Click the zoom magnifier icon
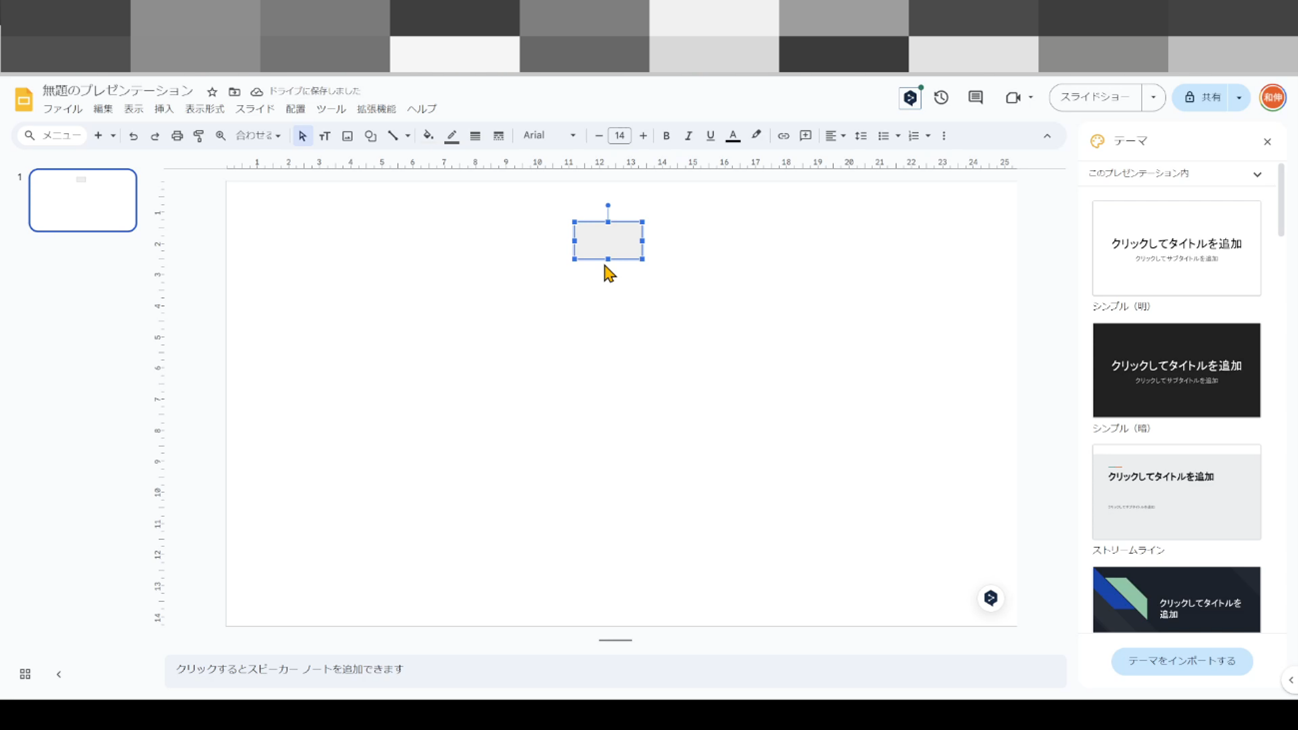Image resolution: width=1298 pixels, height=730 pixels. coord(221,136)
